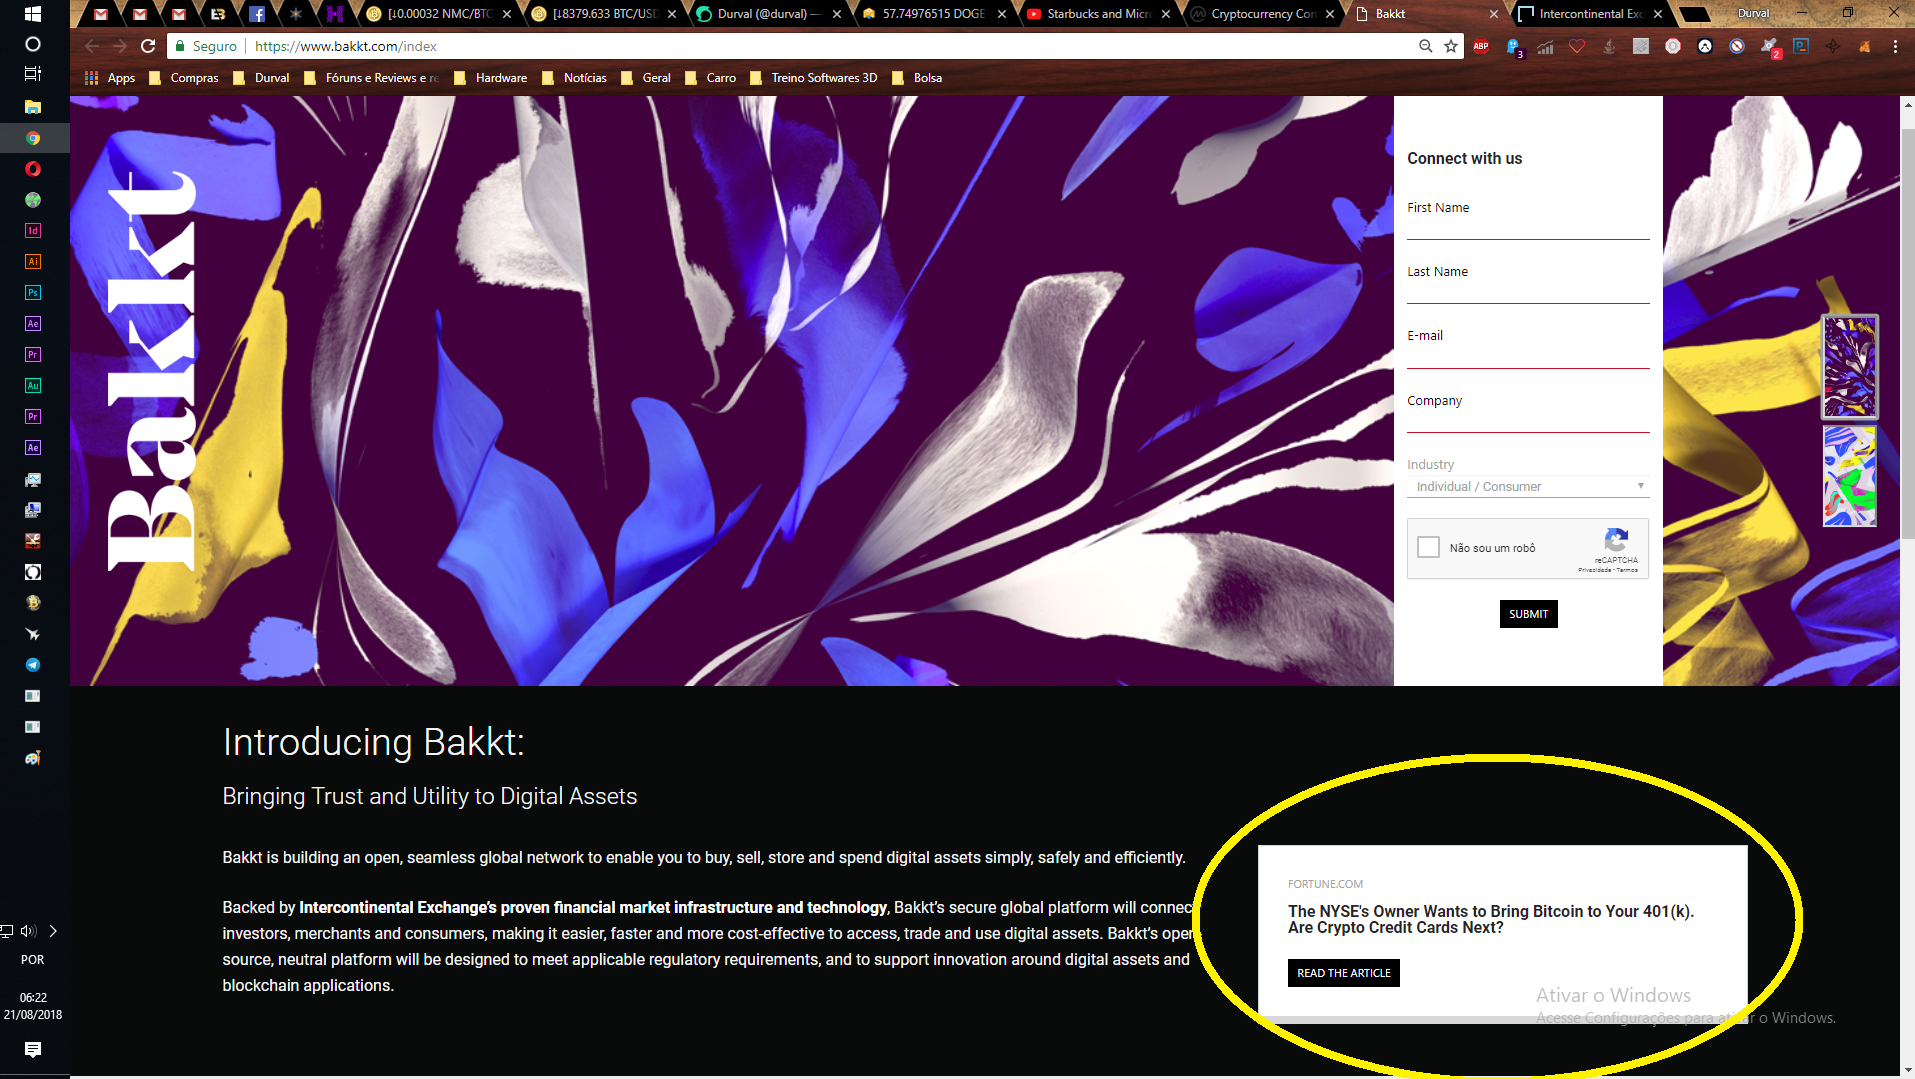The width and height of the screenshot is (1915, 1079).
Task: Expand the Fóruns e Reviews bookmarks folder
Action: (371, 78)
